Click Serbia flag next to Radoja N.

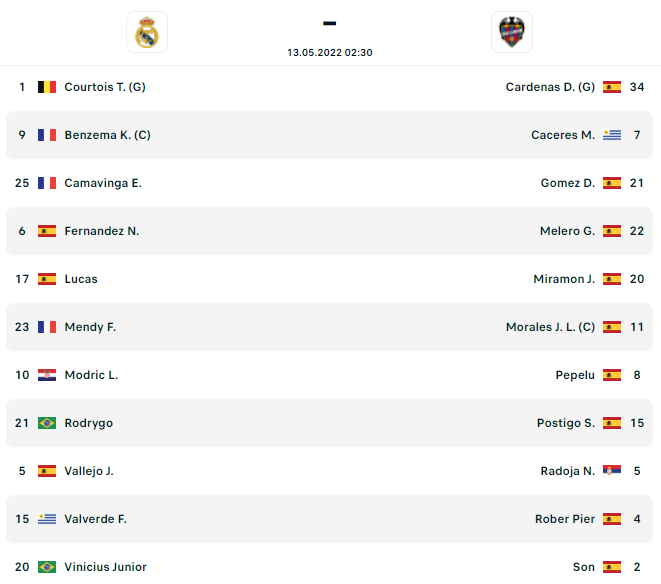[612, 471]
